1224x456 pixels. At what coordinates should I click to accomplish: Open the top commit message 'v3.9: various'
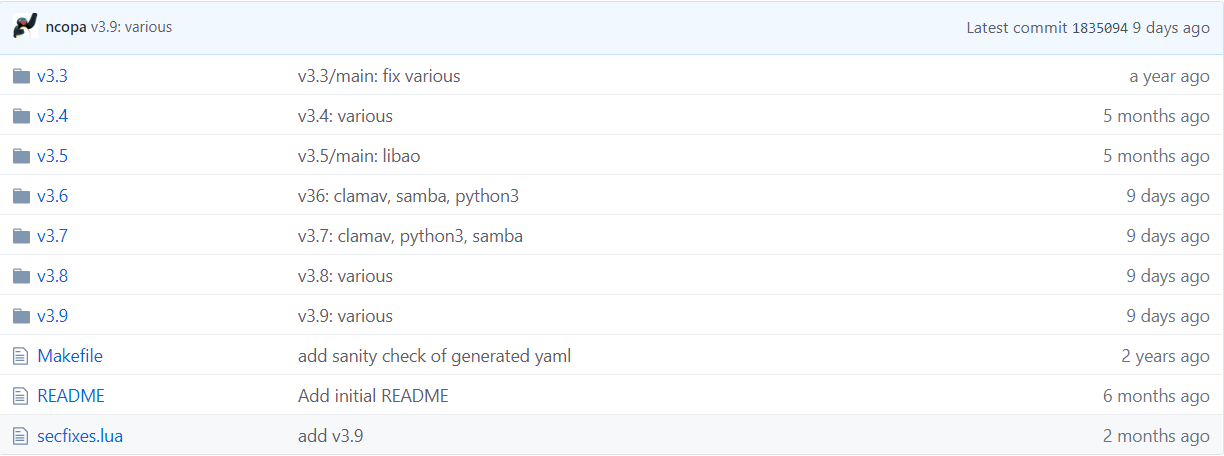pos(132,28)
